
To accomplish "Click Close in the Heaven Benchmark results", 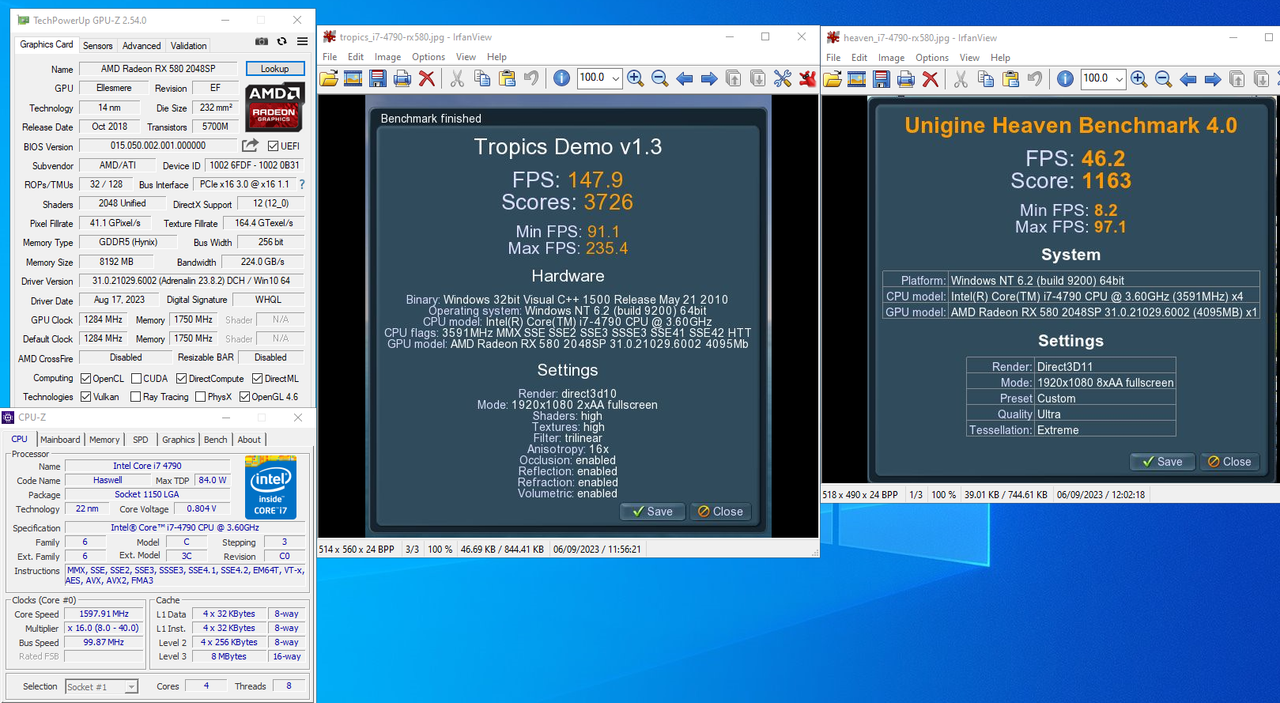I will [1229, 461].
